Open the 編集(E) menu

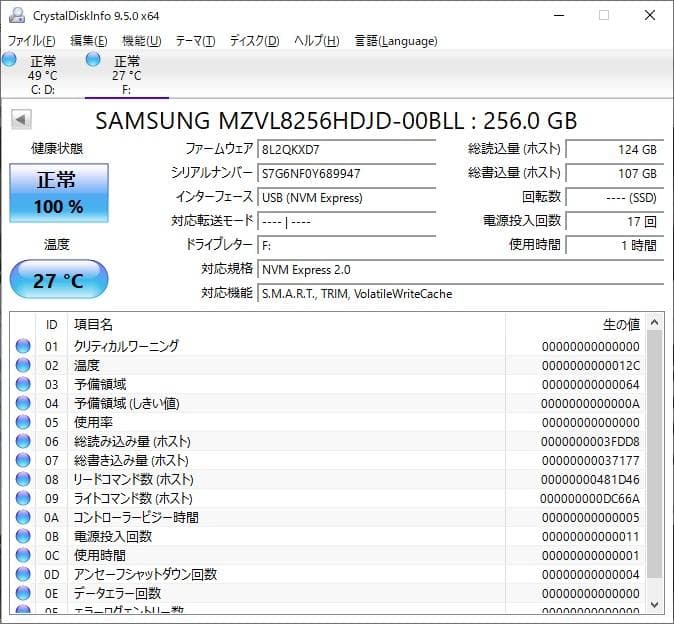89,41
